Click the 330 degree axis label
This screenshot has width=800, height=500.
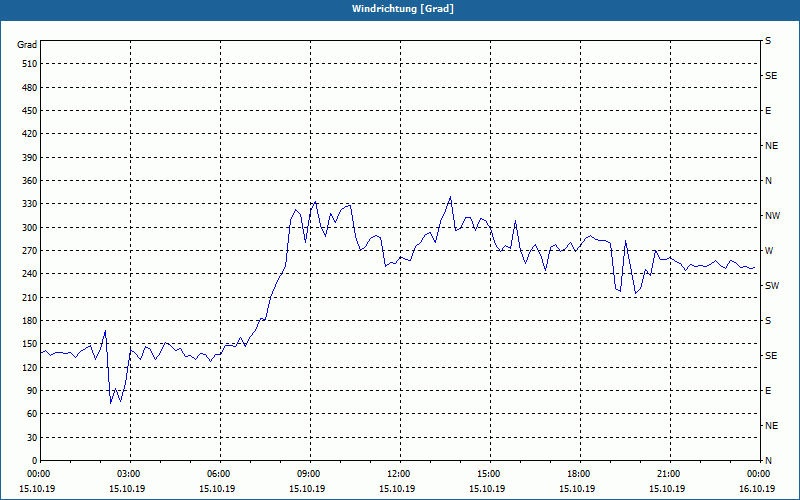29,204
